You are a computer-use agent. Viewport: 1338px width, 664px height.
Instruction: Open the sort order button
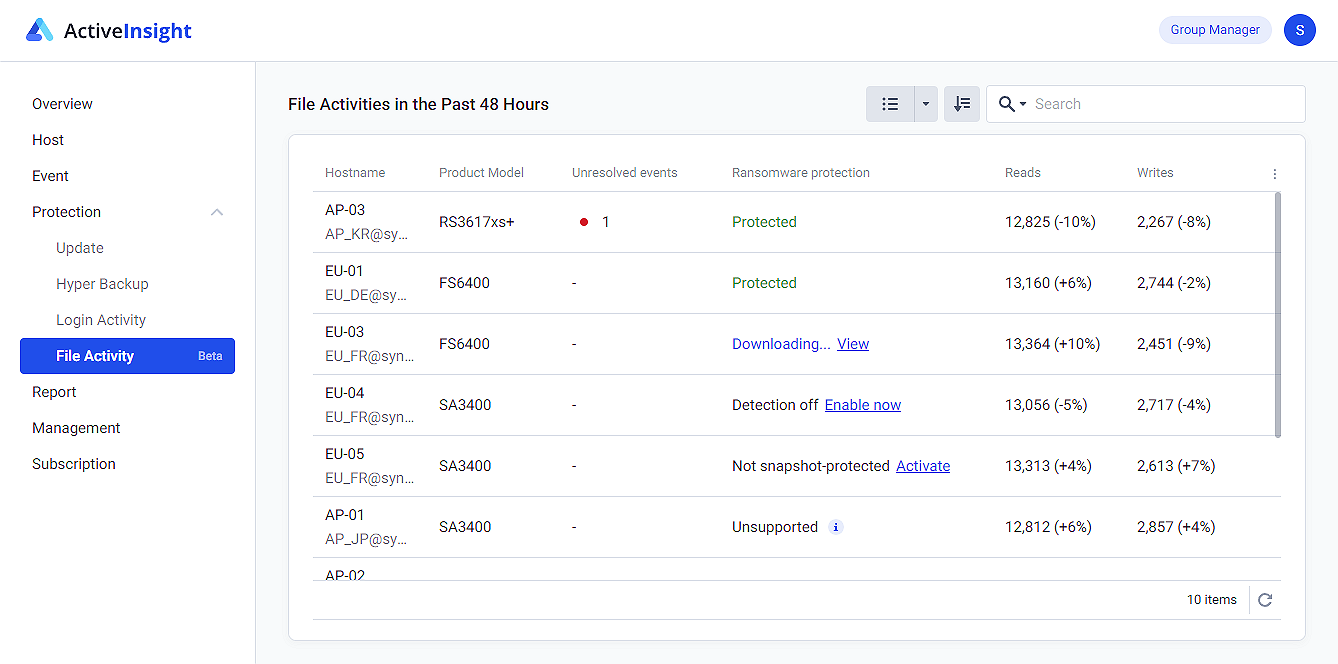962,104
